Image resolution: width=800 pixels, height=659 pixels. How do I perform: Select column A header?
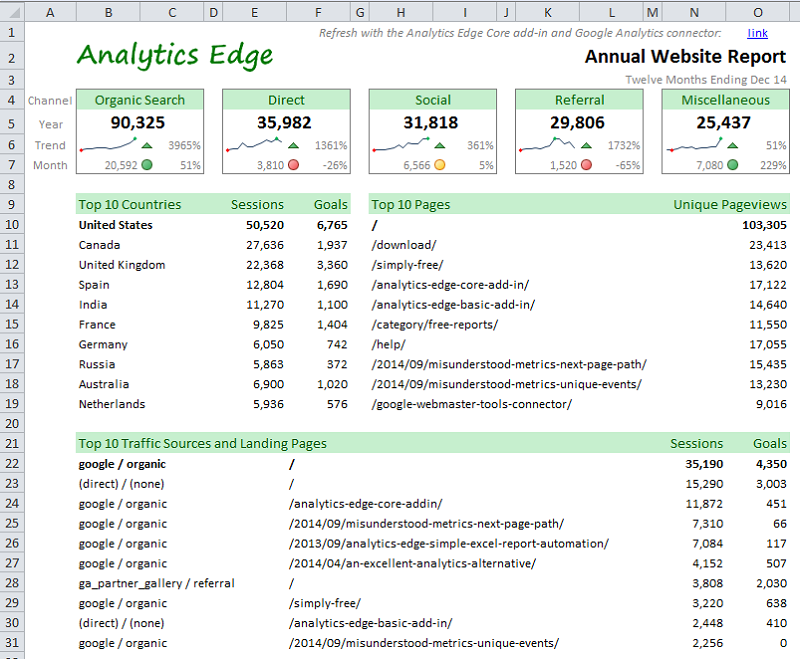coord(50,12)
